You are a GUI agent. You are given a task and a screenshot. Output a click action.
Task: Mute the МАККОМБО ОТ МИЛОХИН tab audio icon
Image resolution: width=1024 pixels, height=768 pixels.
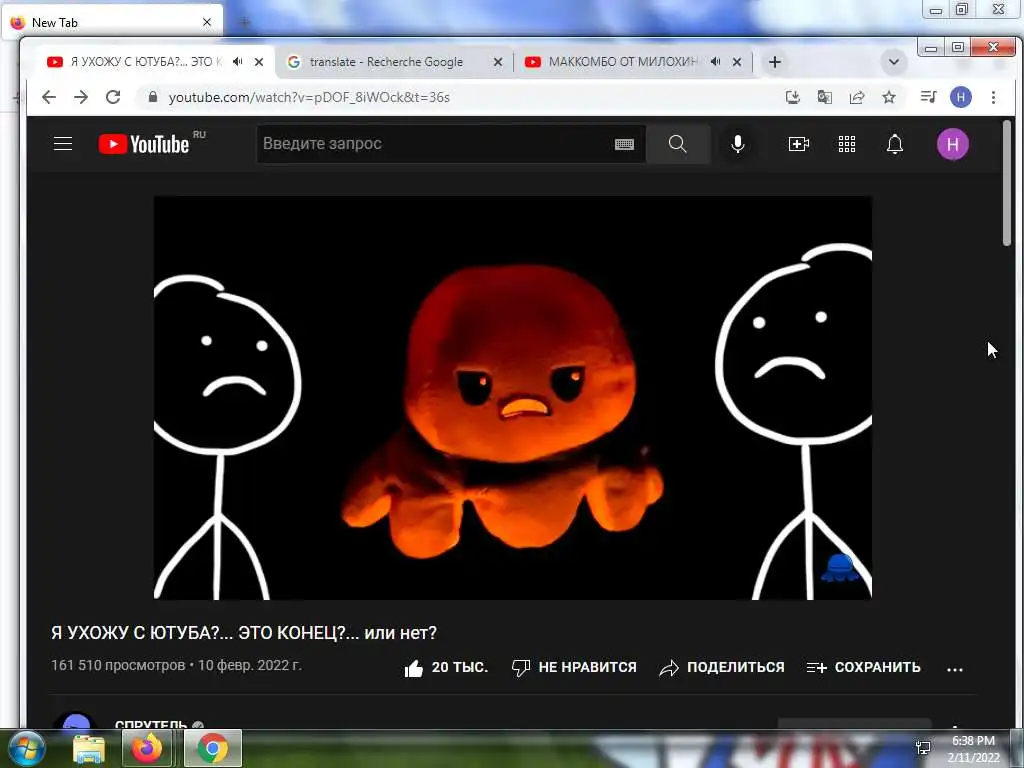pyautogui.click(x=716, y=61)
